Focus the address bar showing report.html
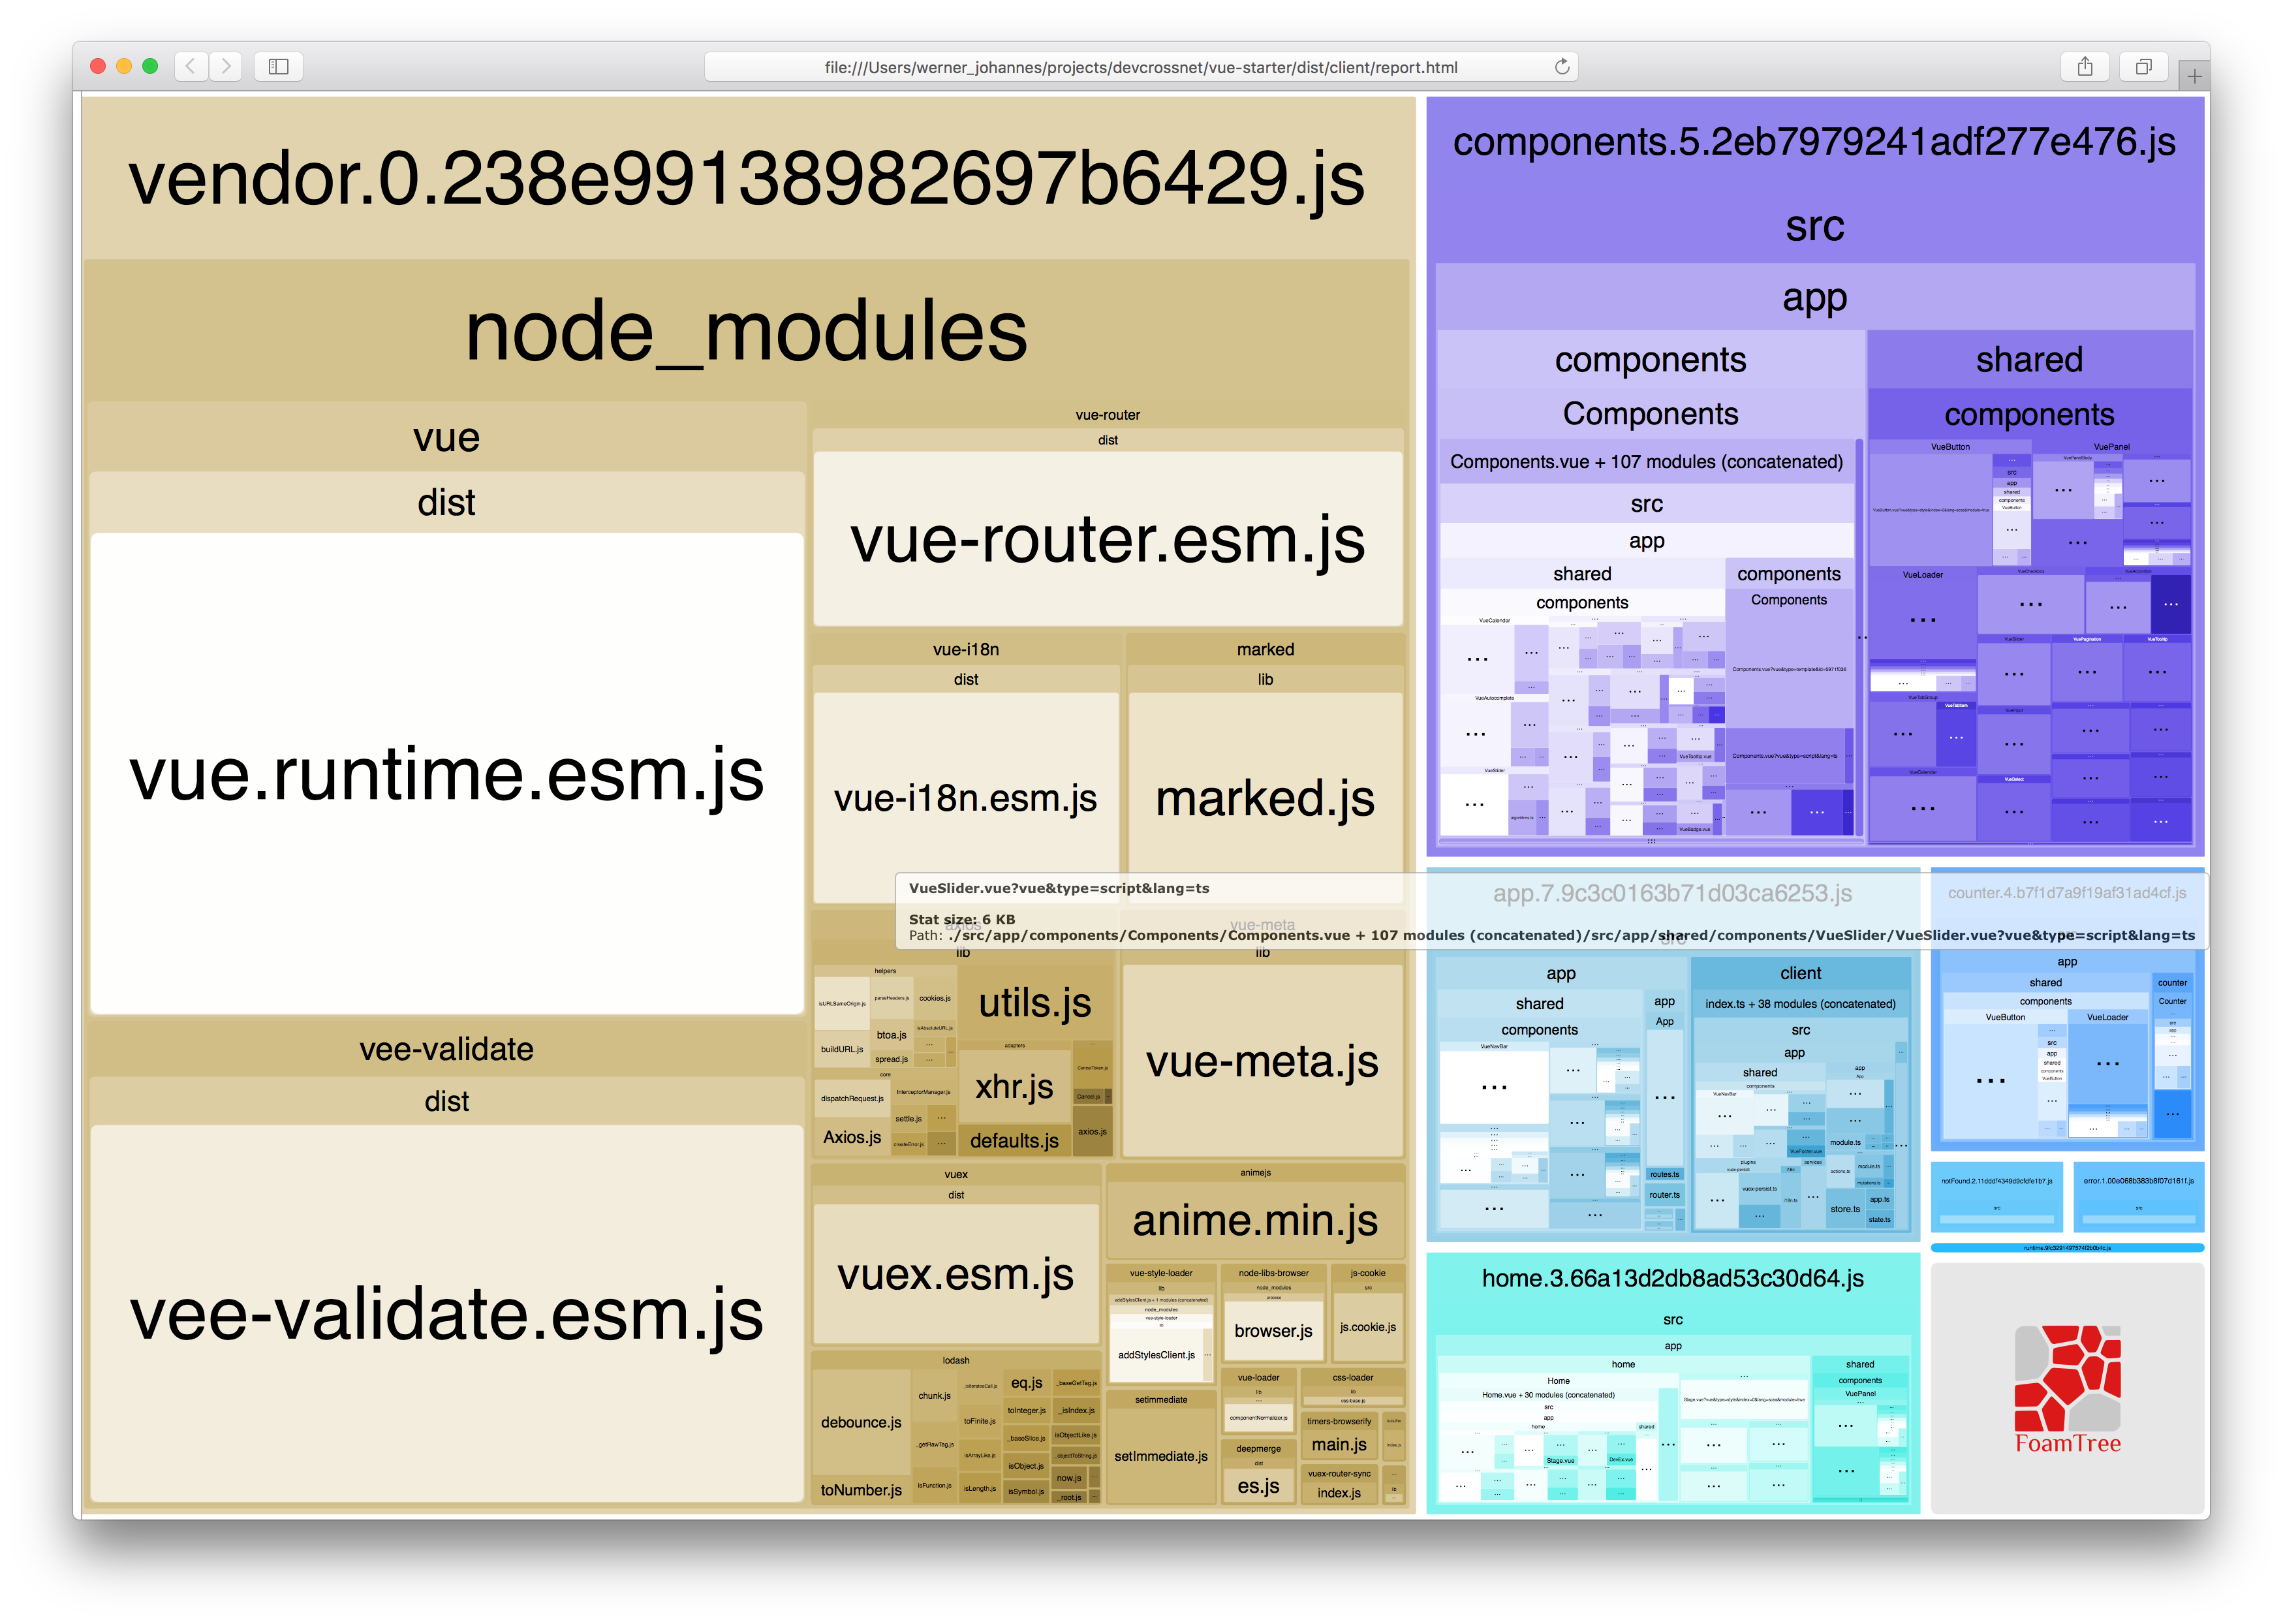 (1140, 67)
